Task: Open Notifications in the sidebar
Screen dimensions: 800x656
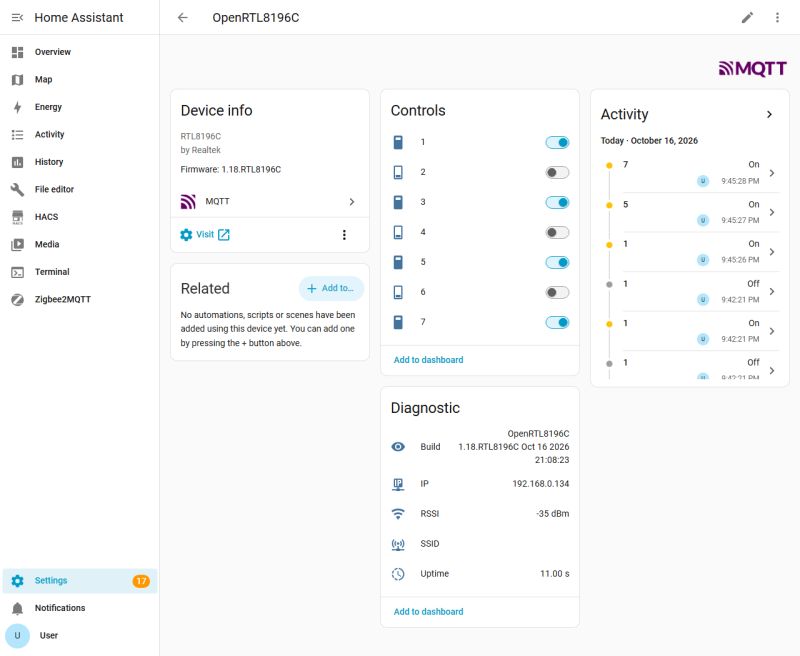Action: 80,608
